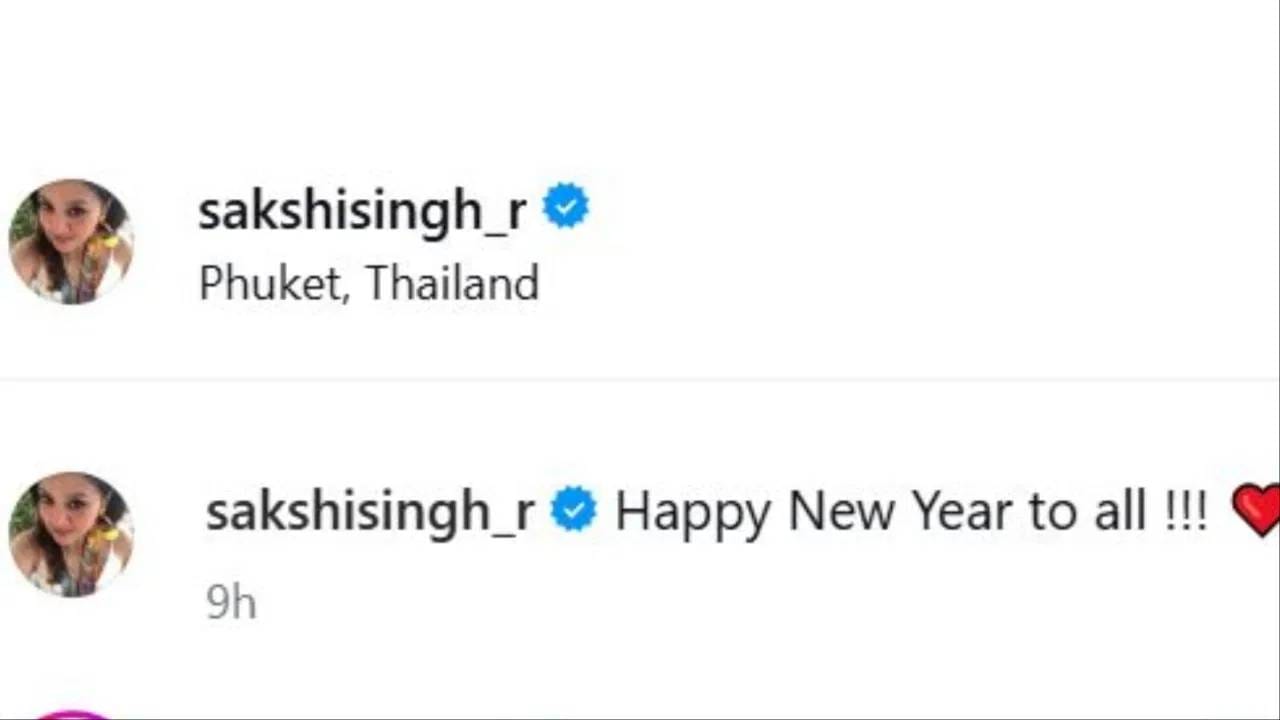Click the word to in the caption

(1050, 512)
